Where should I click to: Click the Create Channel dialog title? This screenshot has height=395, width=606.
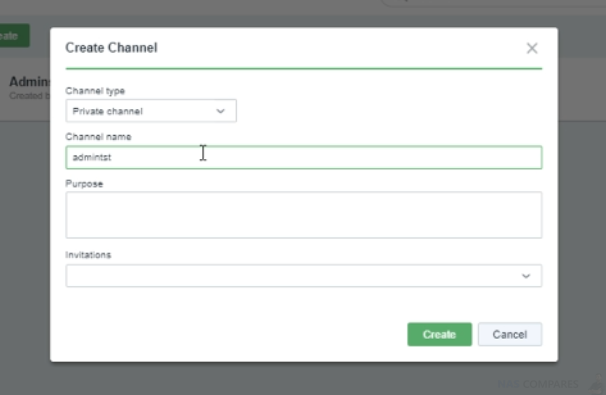111,48
